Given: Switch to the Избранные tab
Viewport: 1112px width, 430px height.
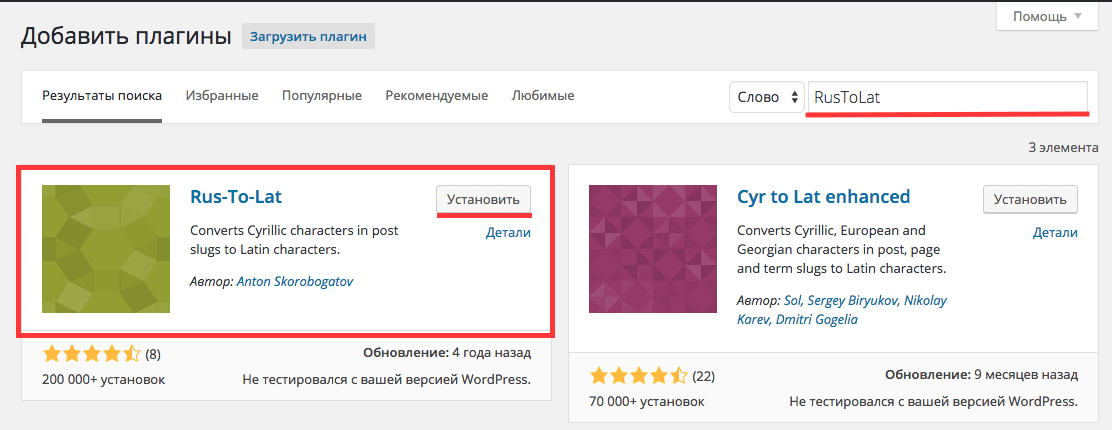Looking at the screenshot, I should point(222,96).
